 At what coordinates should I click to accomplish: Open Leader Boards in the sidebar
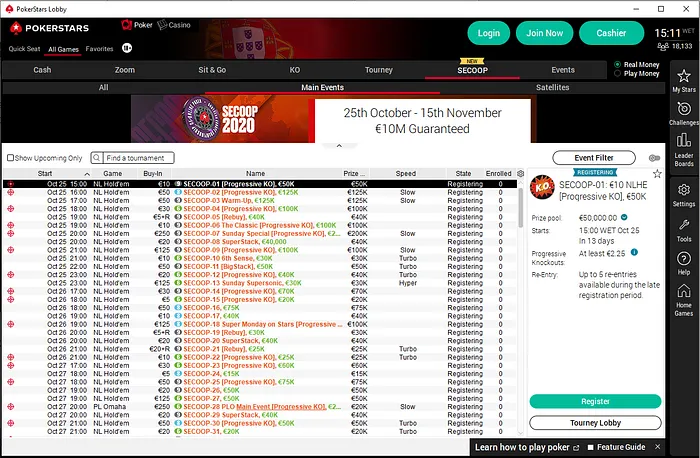(683, 150)
